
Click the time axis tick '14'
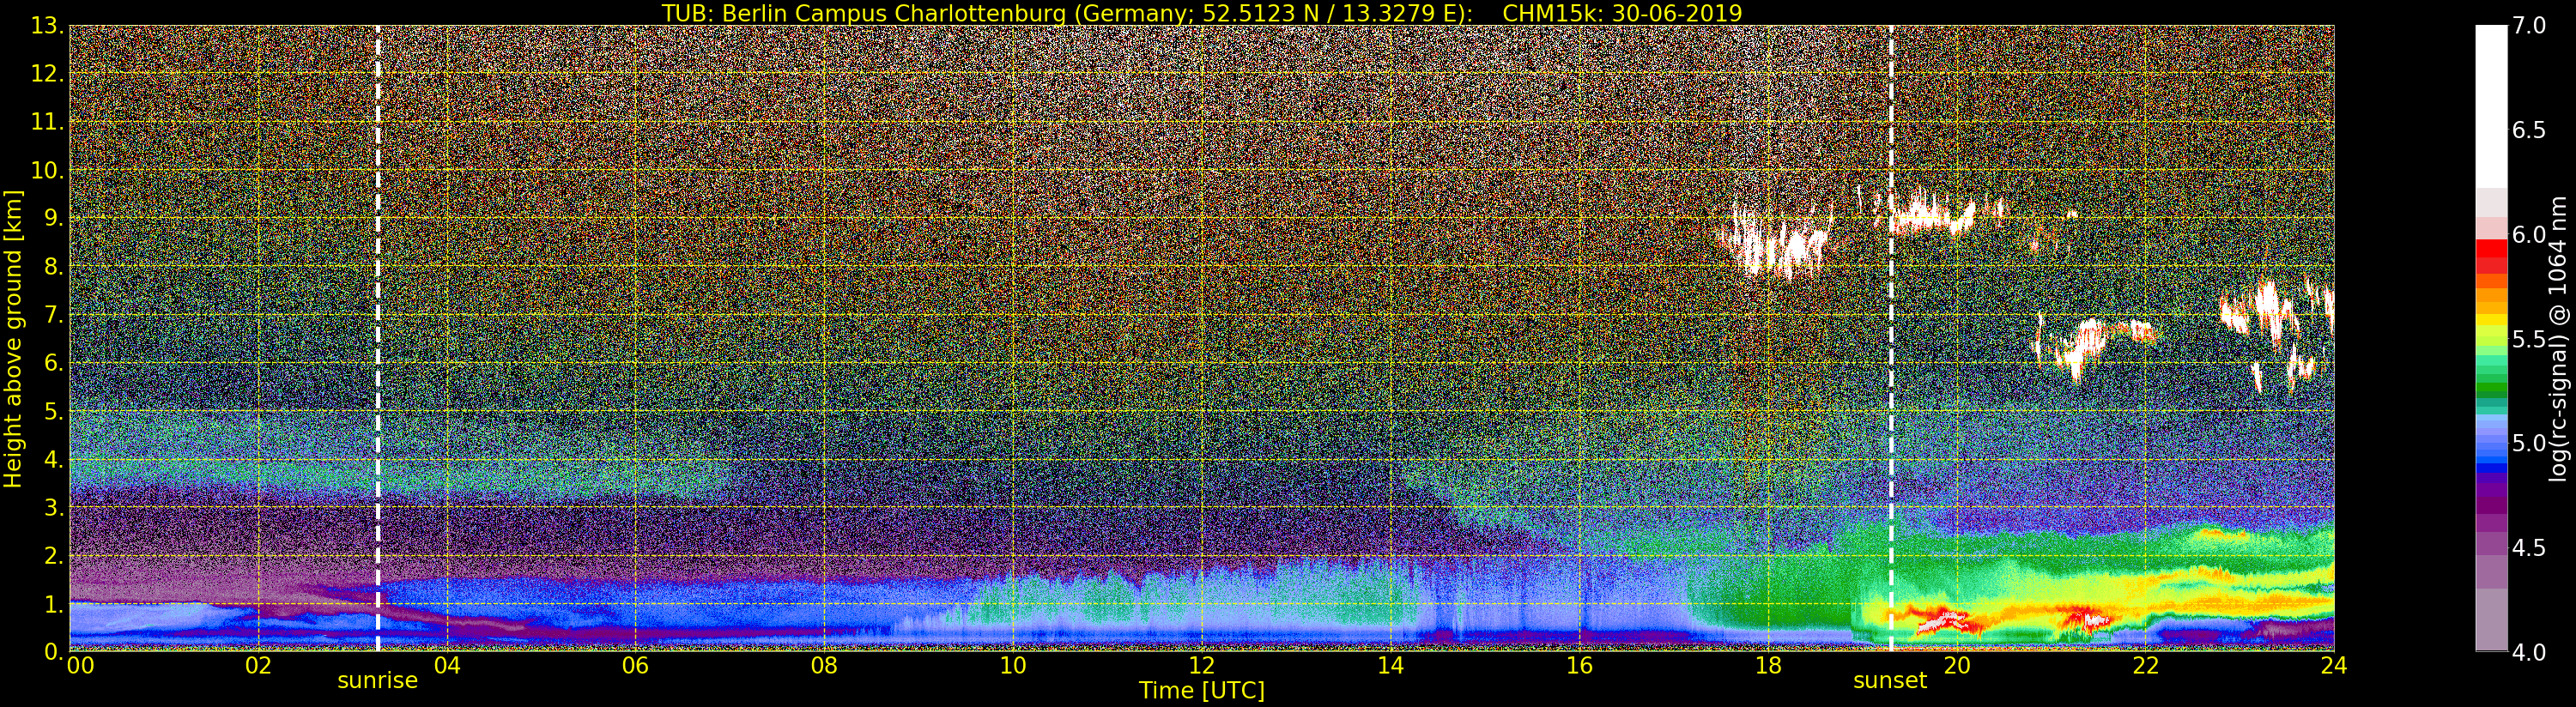pyautogui.click(x=1391, y=666)
